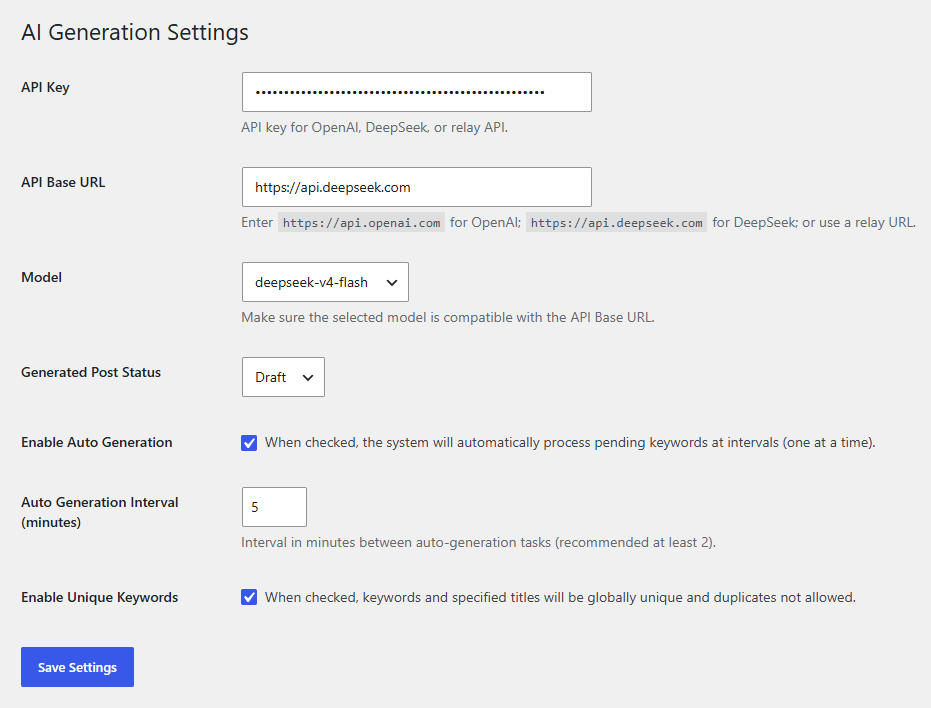Open the Model dropdown showing deepseek-v4-flash
The height and width of the screenshot is (708, 931).
click(325, 282)
